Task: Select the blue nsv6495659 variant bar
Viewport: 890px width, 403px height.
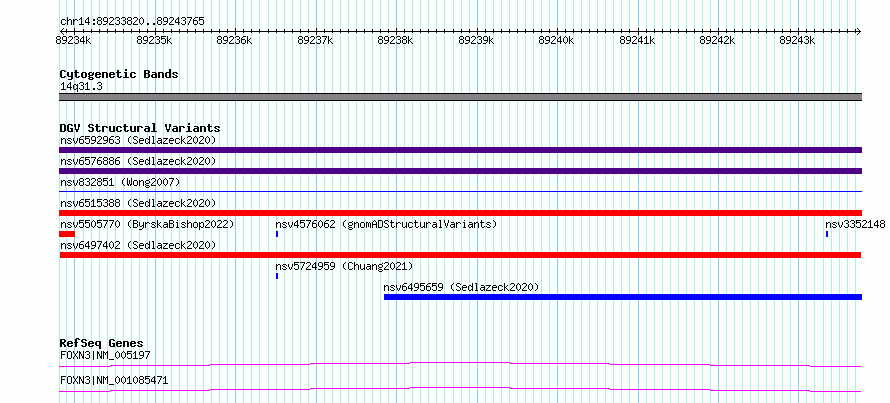Action: 623,297
